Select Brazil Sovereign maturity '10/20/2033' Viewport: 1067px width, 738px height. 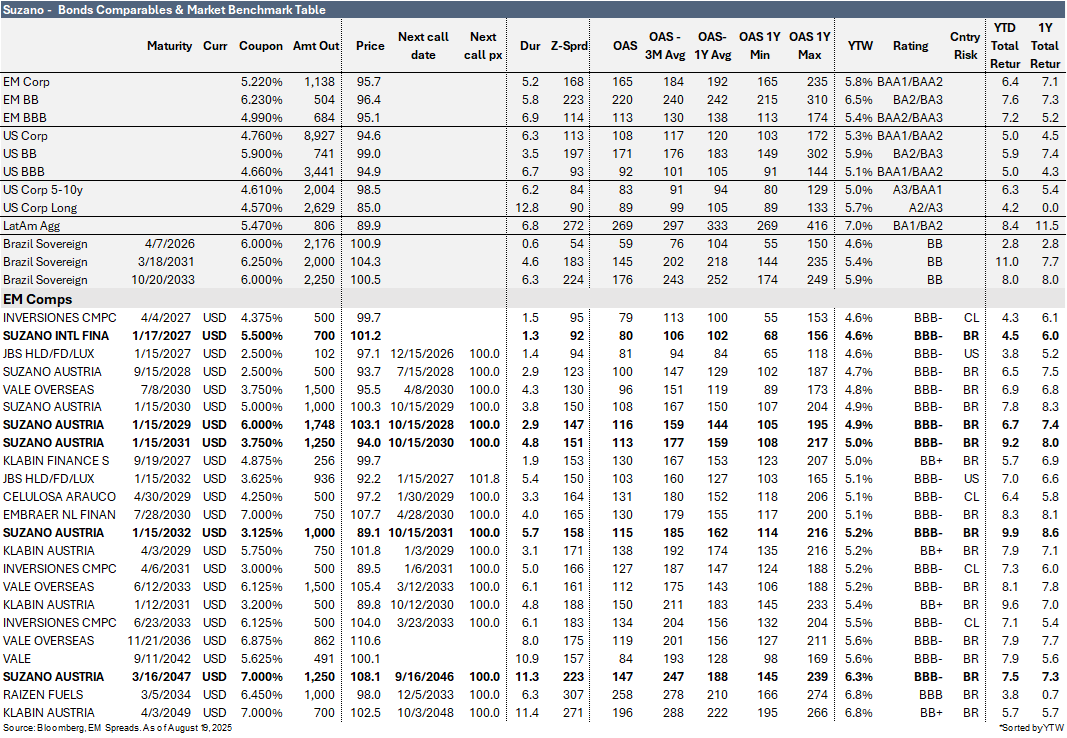(x=163, y=280)
